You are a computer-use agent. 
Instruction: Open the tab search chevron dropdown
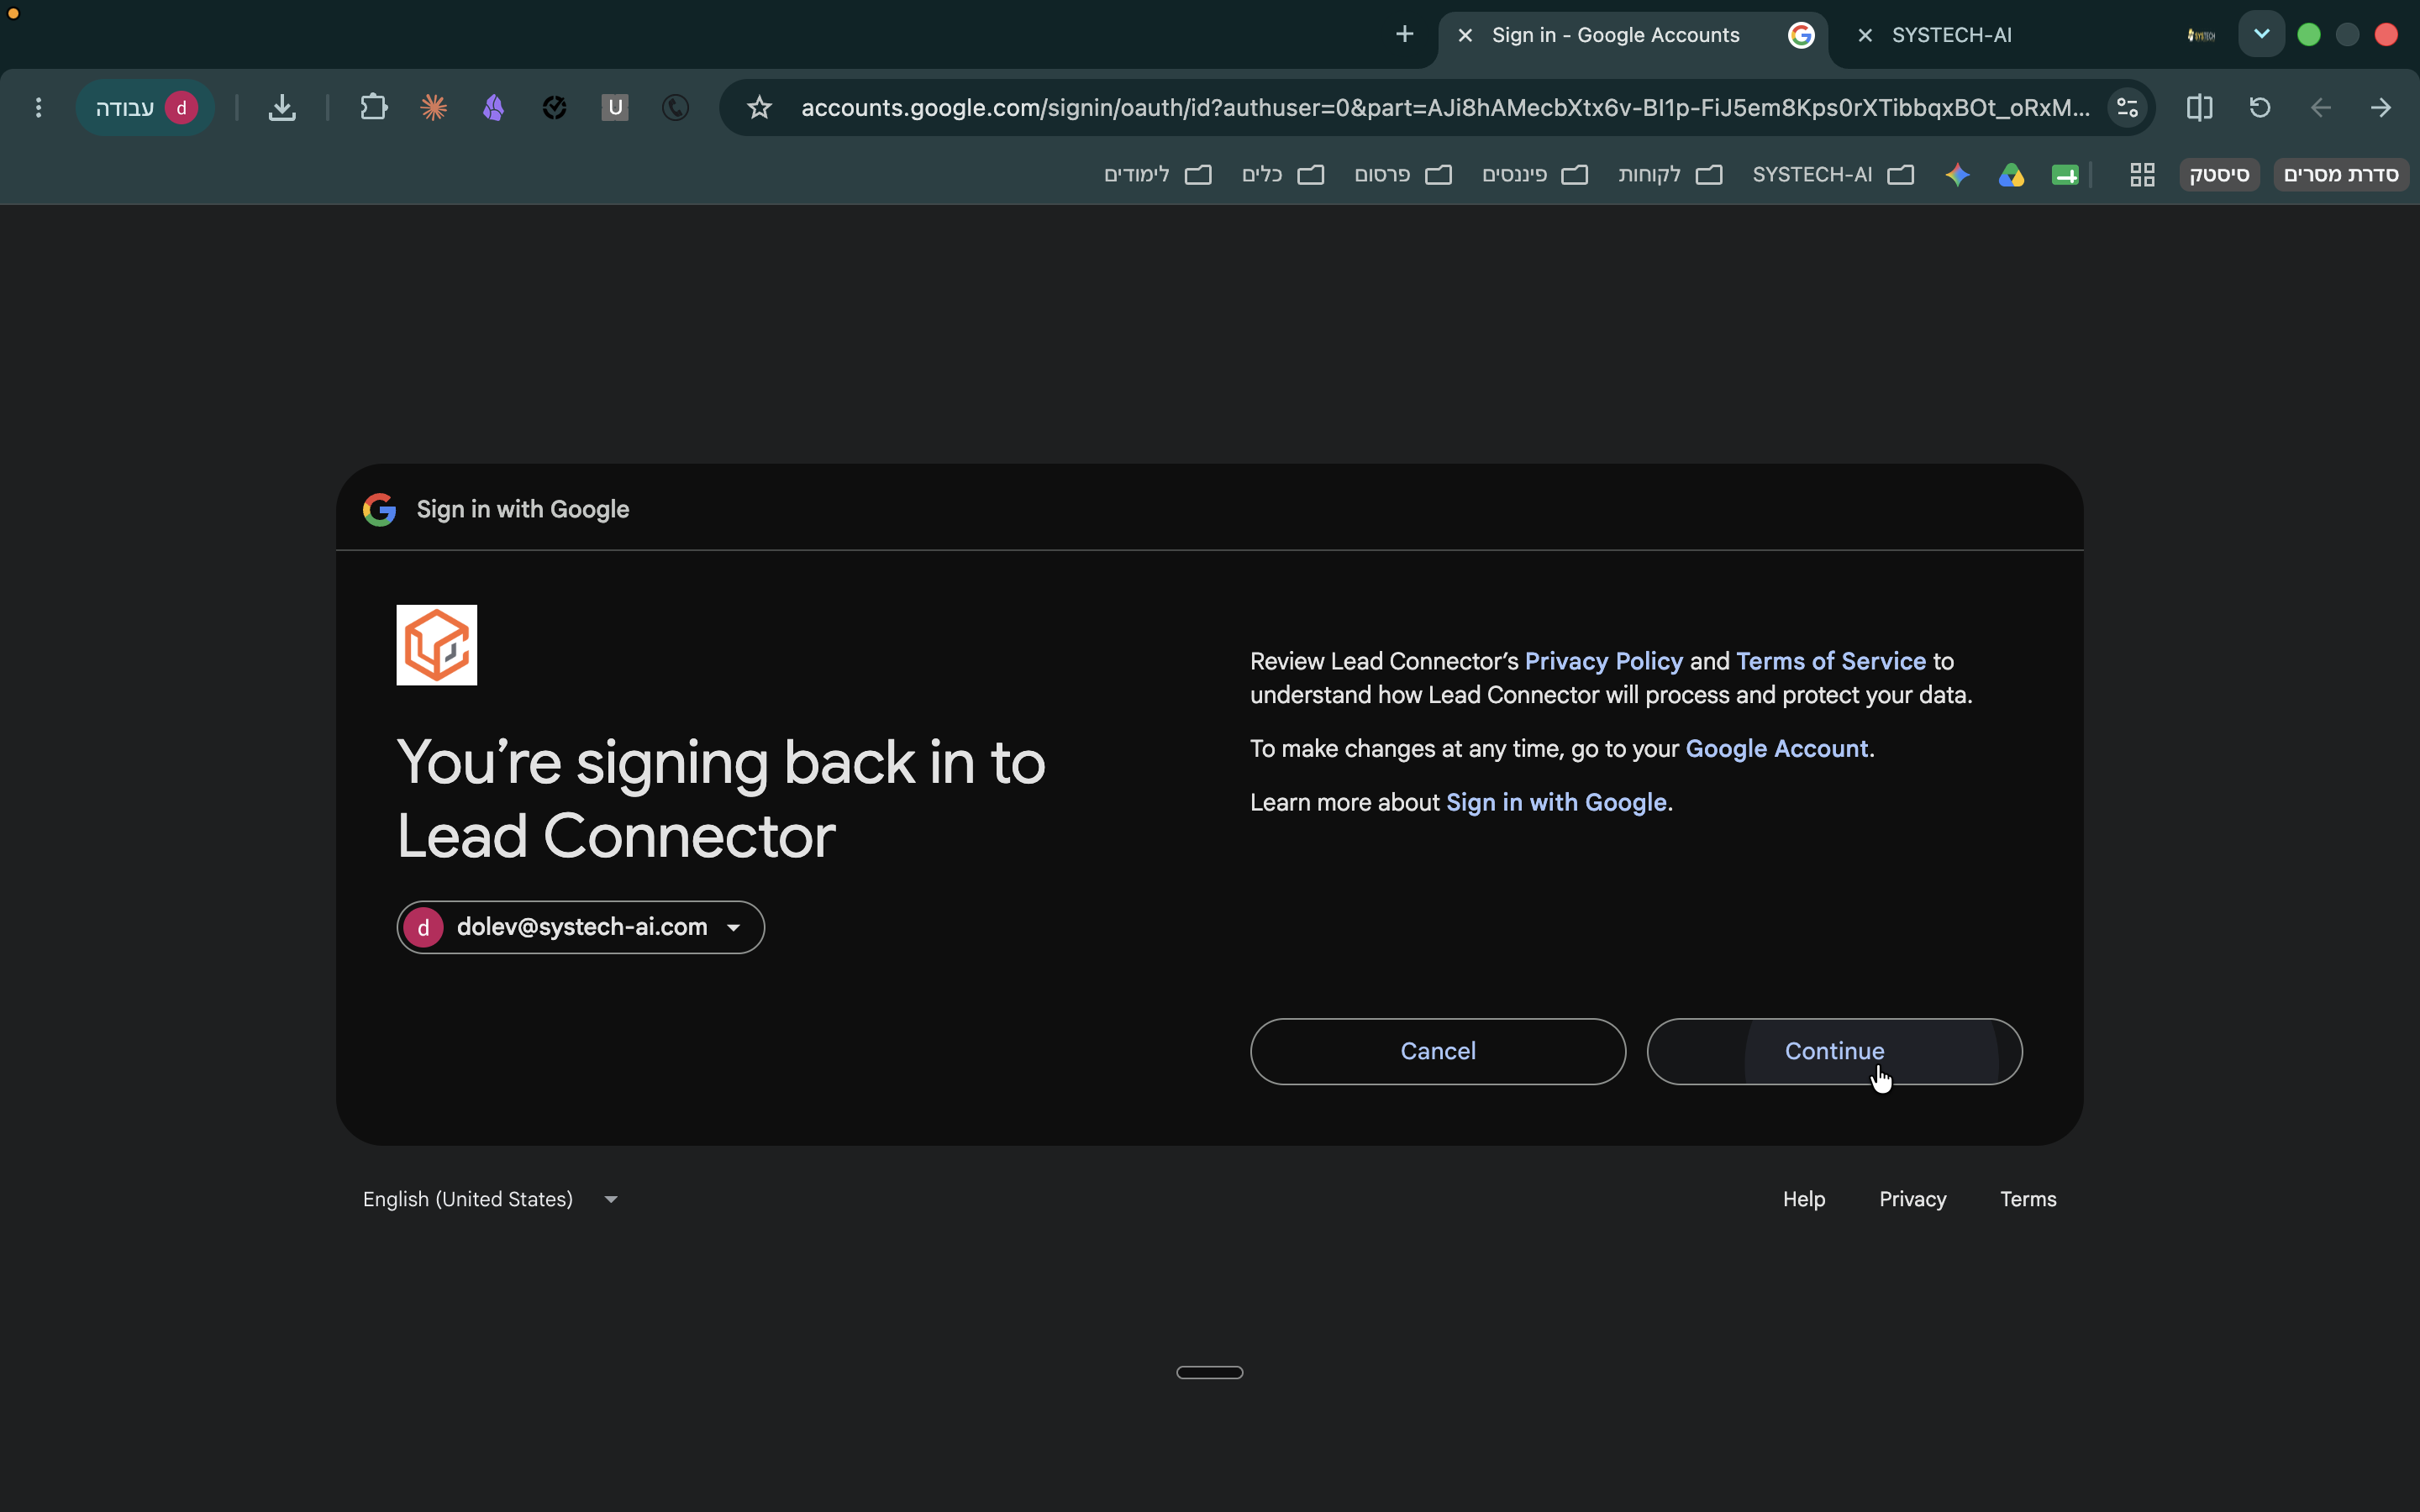point(2261,34)
